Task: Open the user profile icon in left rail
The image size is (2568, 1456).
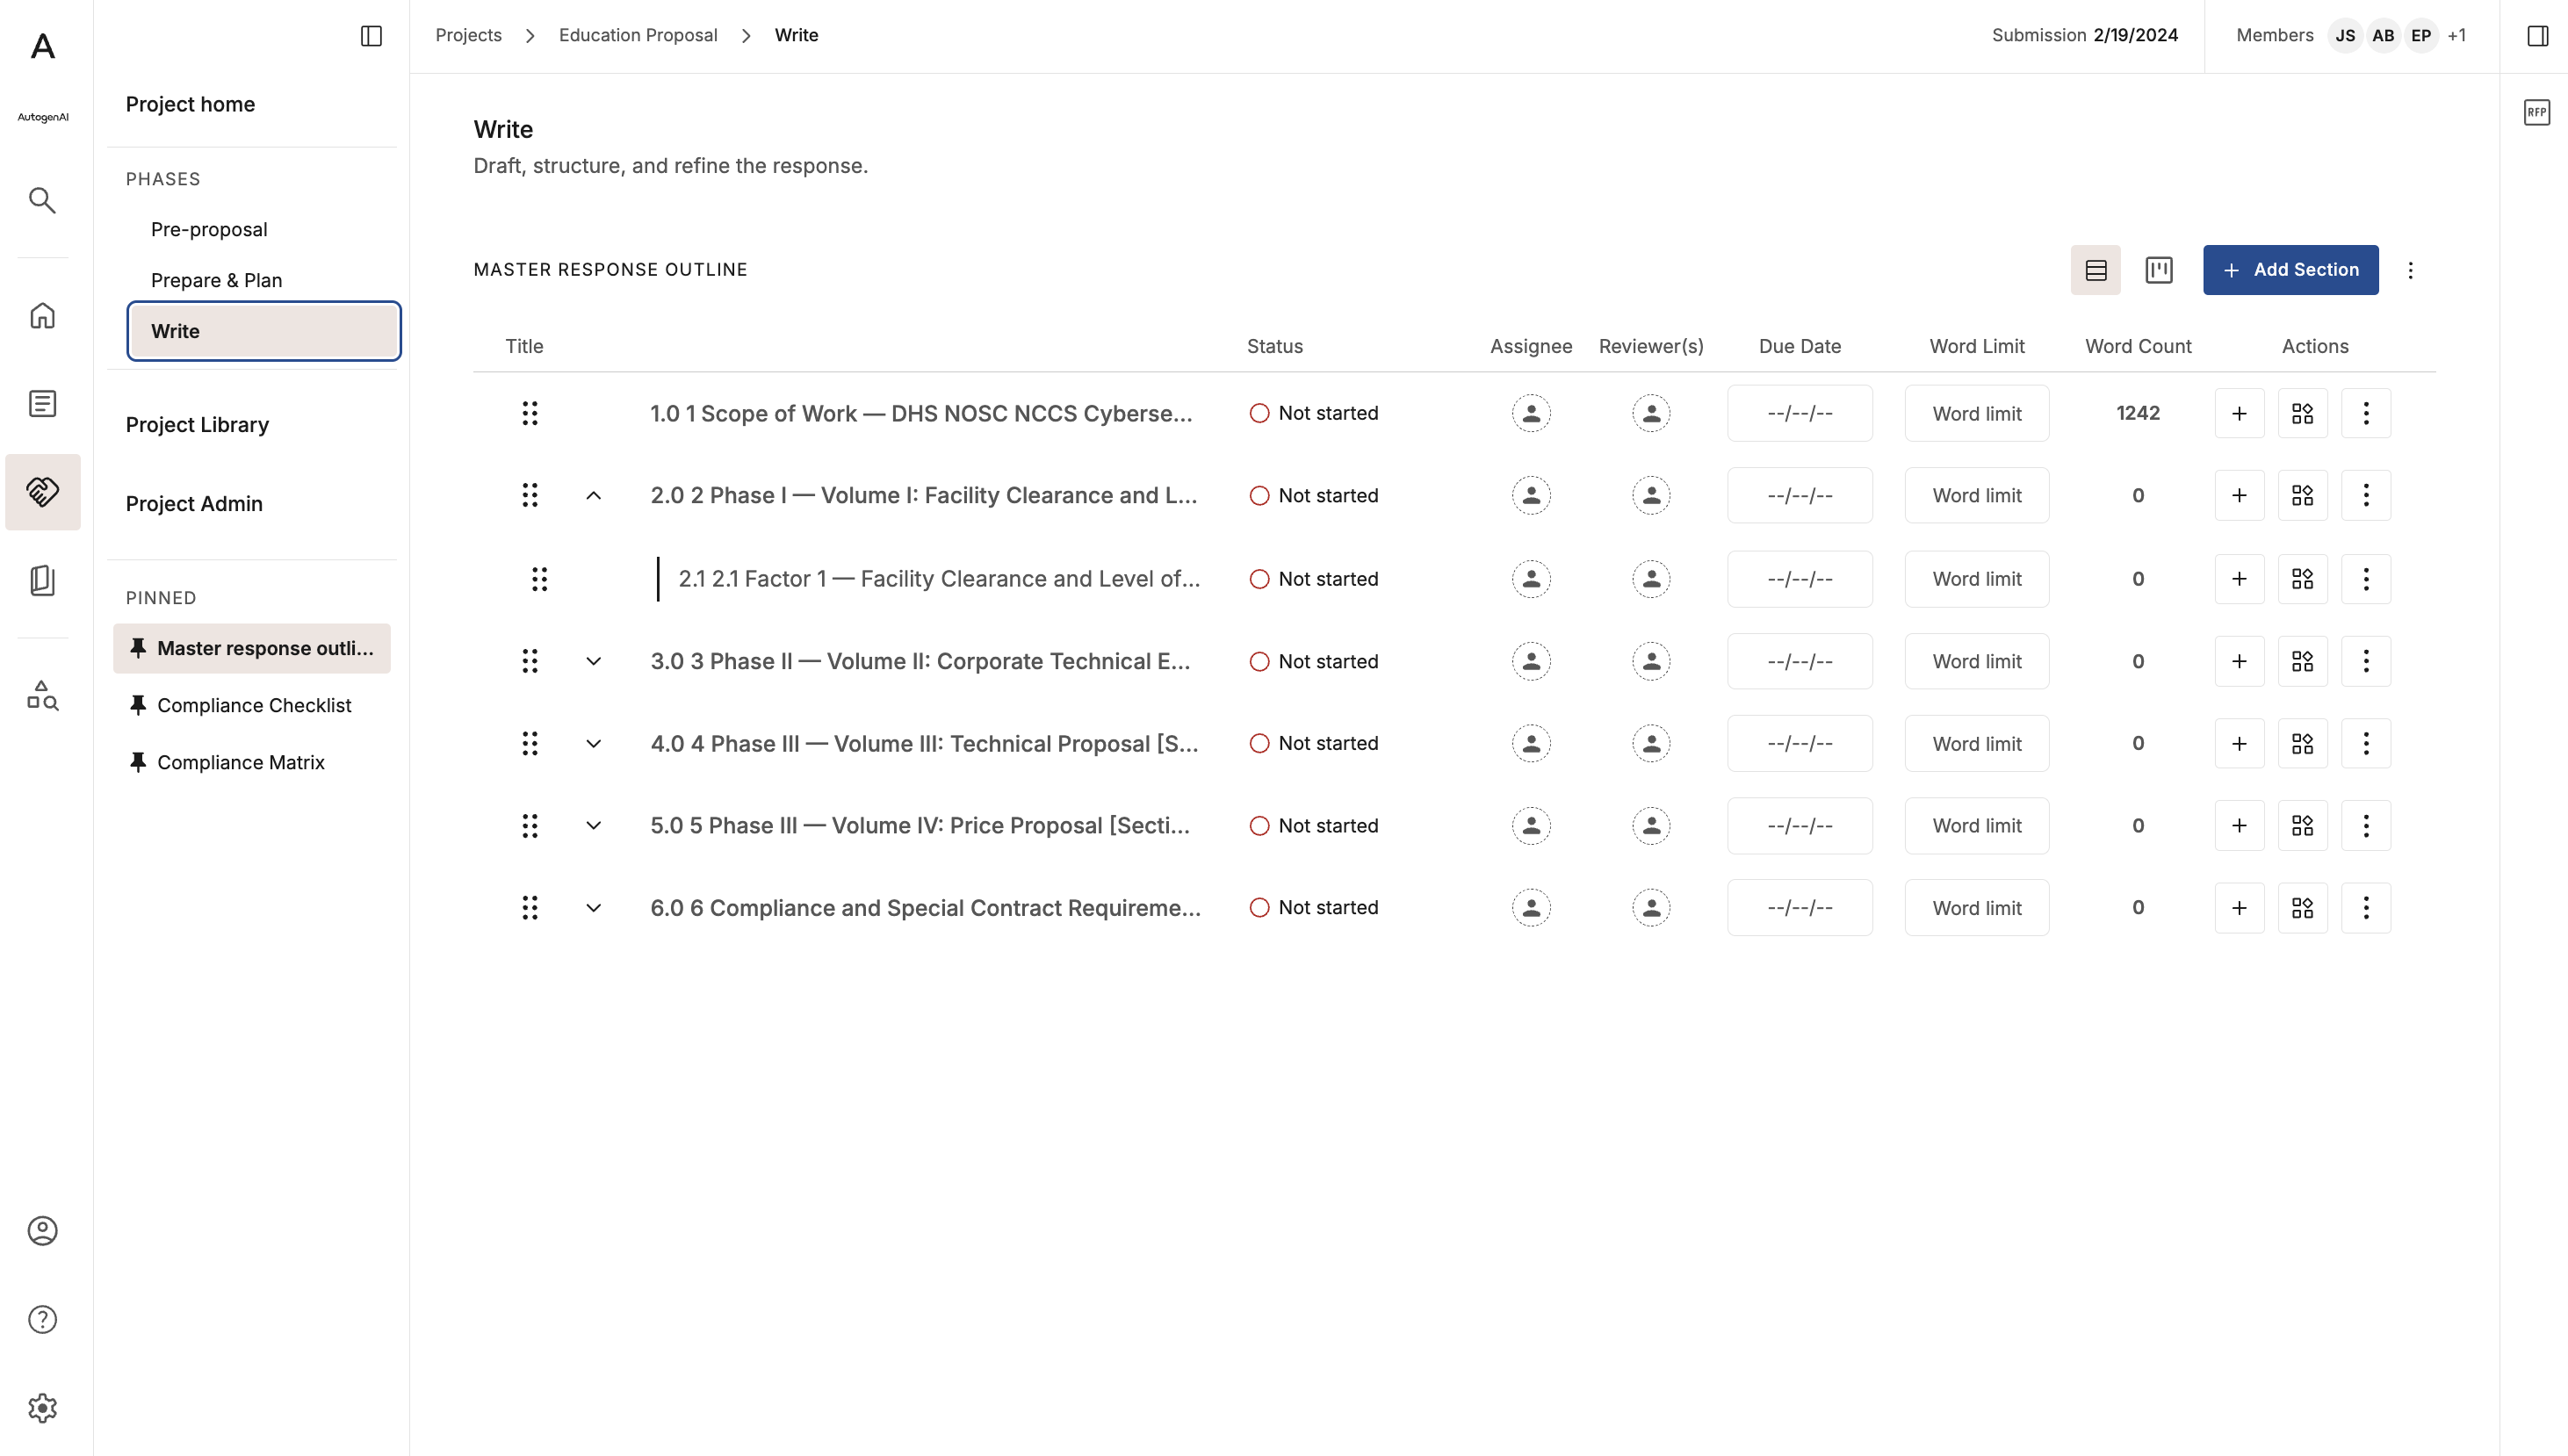Action: 43,1231
